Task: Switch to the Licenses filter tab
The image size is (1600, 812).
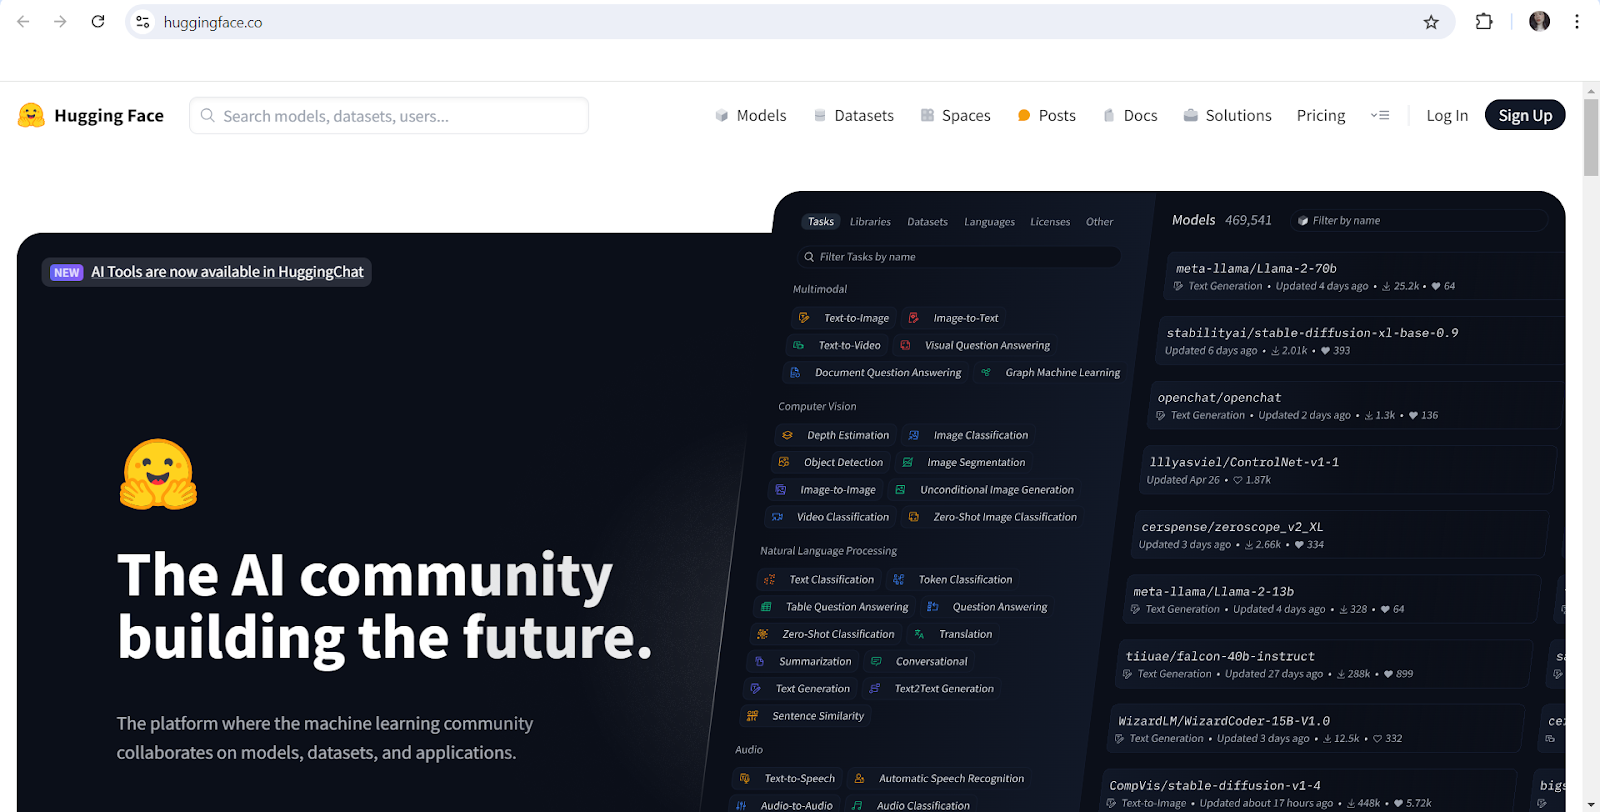Action: [x=1050, y=222]
